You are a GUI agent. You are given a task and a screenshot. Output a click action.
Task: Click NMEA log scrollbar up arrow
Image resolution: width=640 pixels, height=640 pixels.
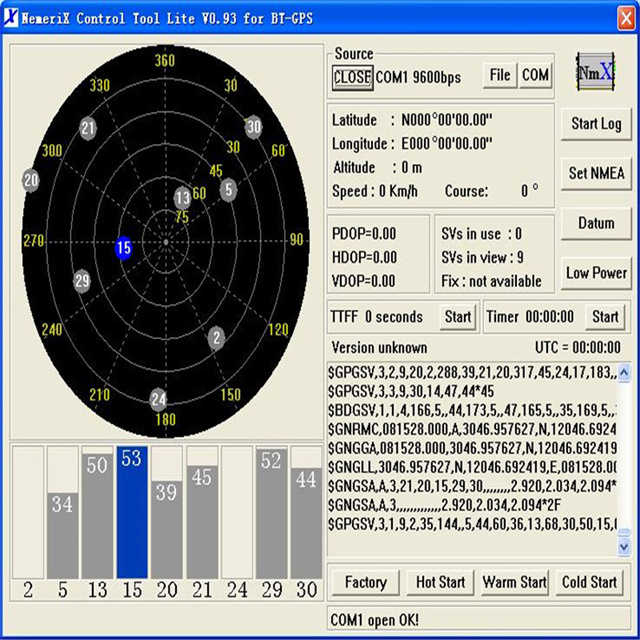(x=624, y=373)
